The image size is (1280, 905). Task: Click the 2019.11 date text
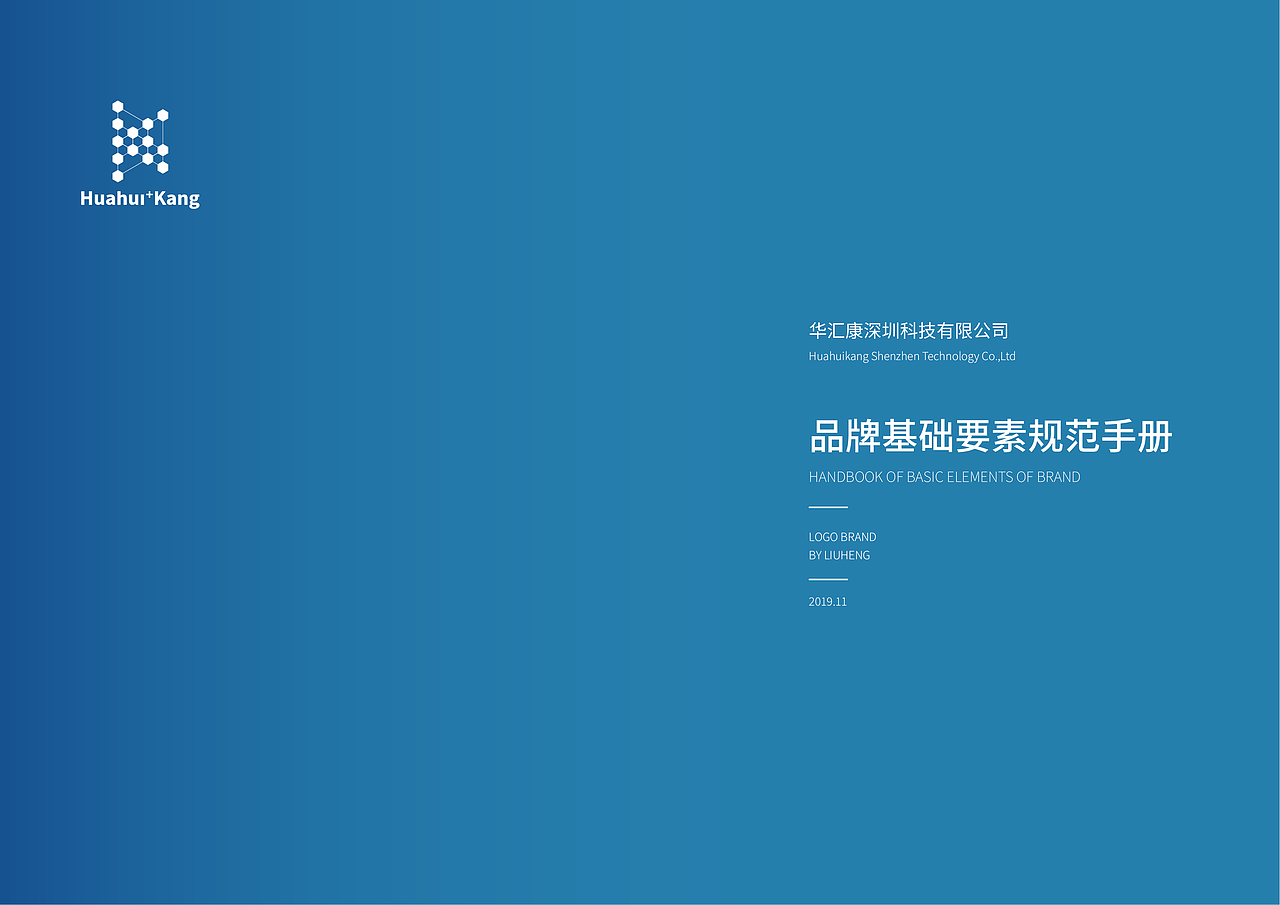(827, 601)
